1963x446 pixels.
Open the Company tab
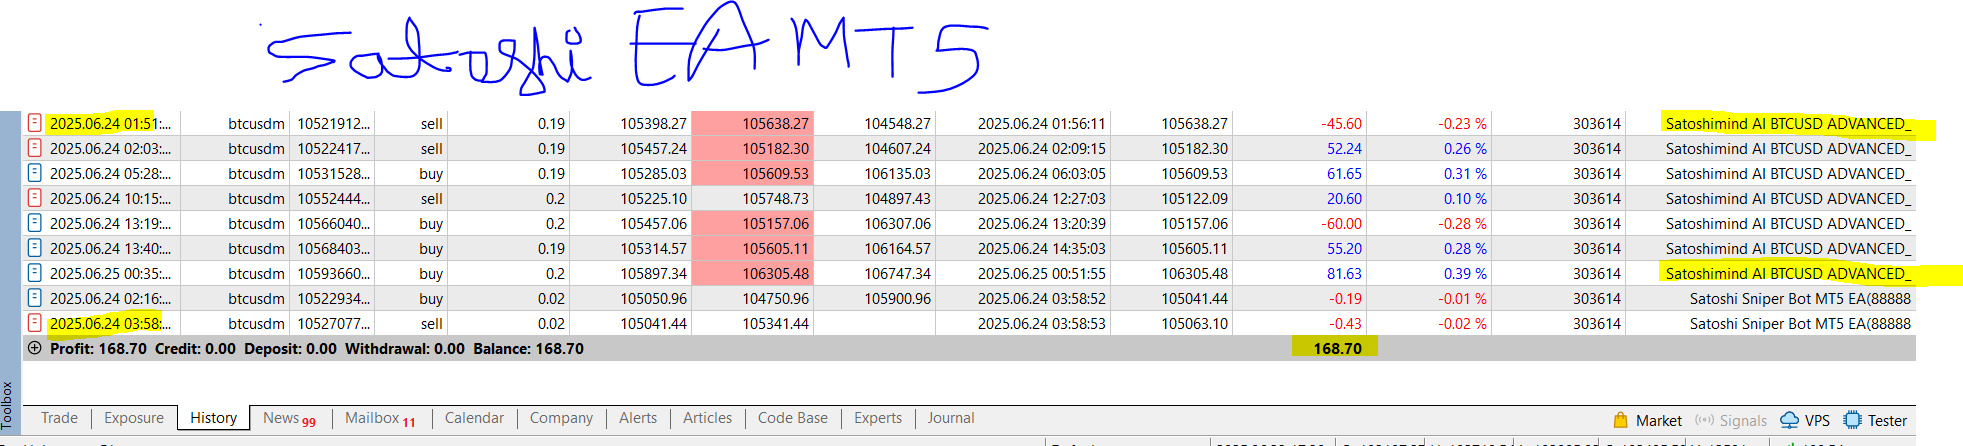561,418
